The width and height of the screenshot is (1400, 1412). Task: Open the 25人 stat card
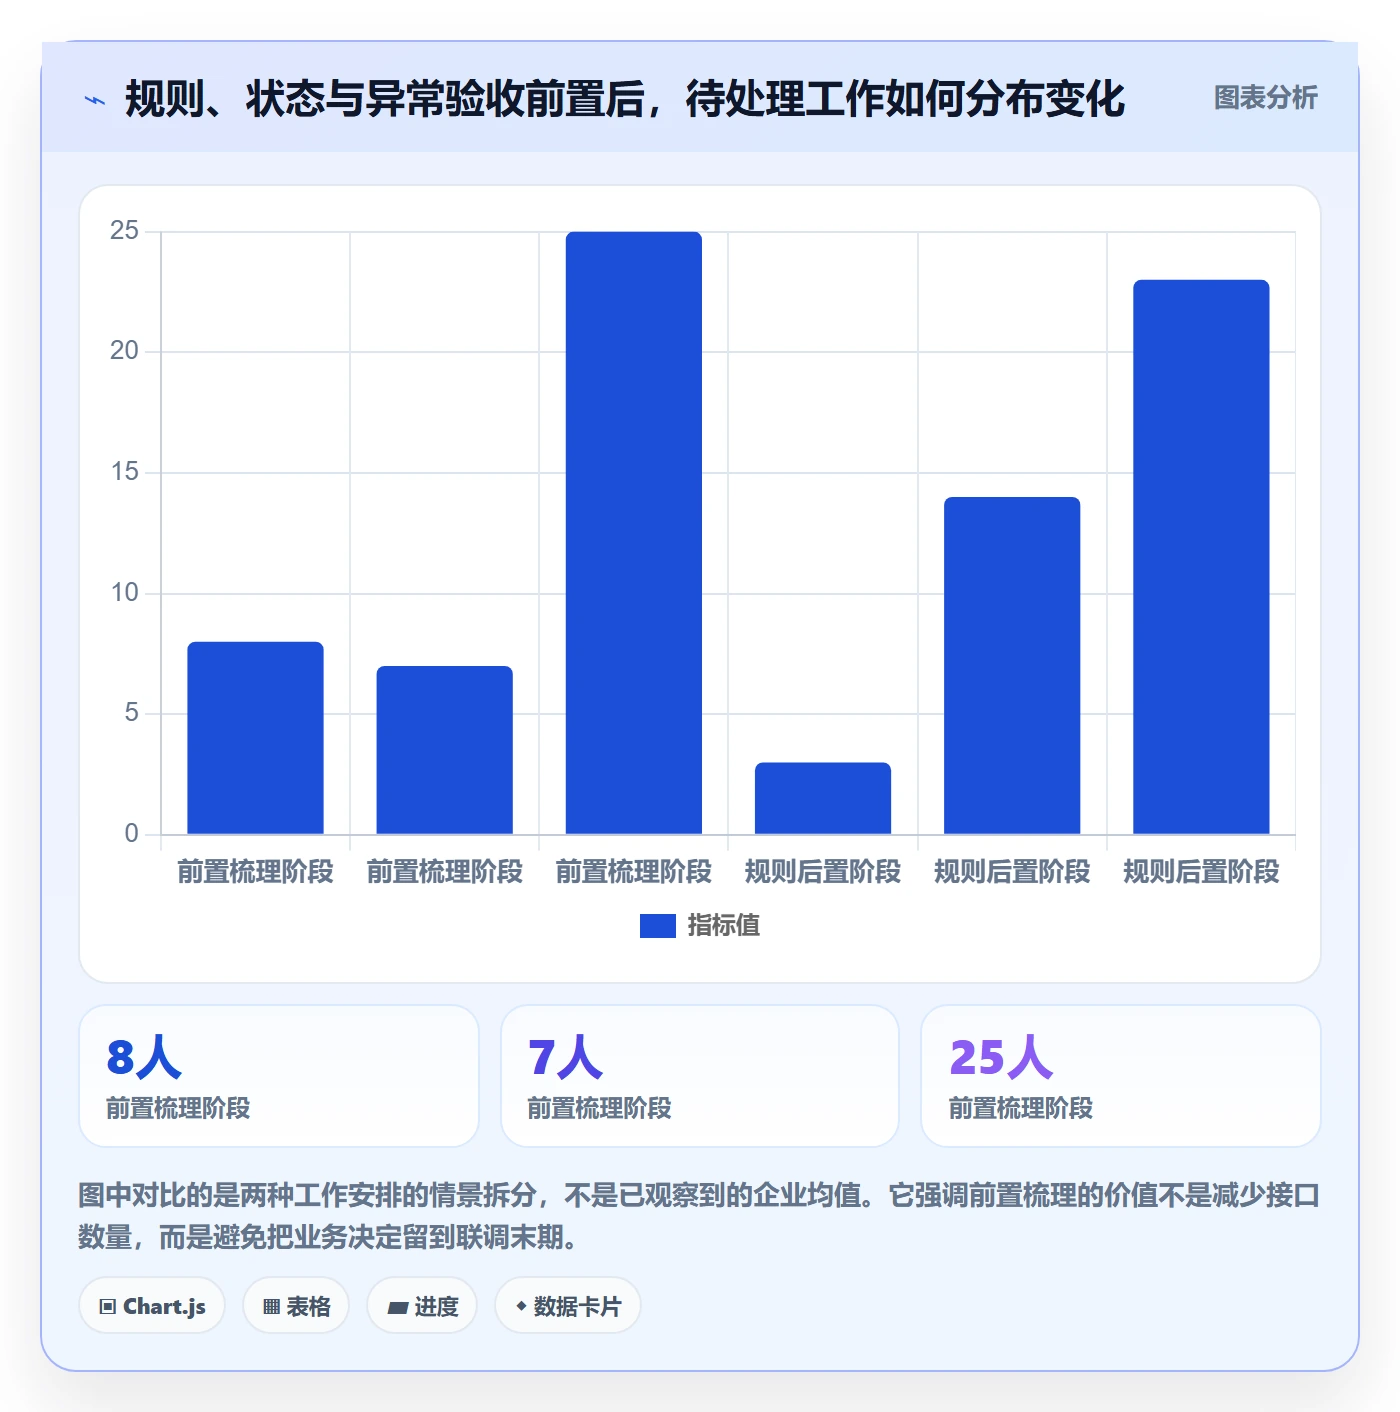point(1121,1076)
